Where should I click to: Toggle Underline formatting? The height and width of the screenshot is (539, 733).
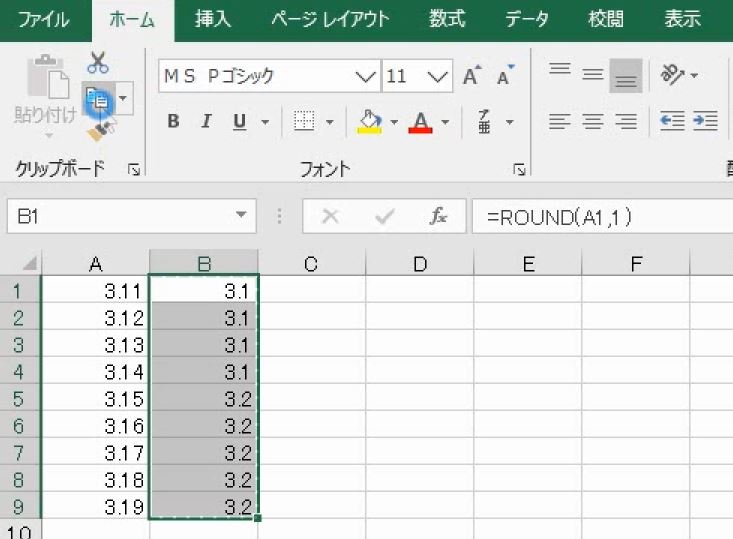click(240, 122)
